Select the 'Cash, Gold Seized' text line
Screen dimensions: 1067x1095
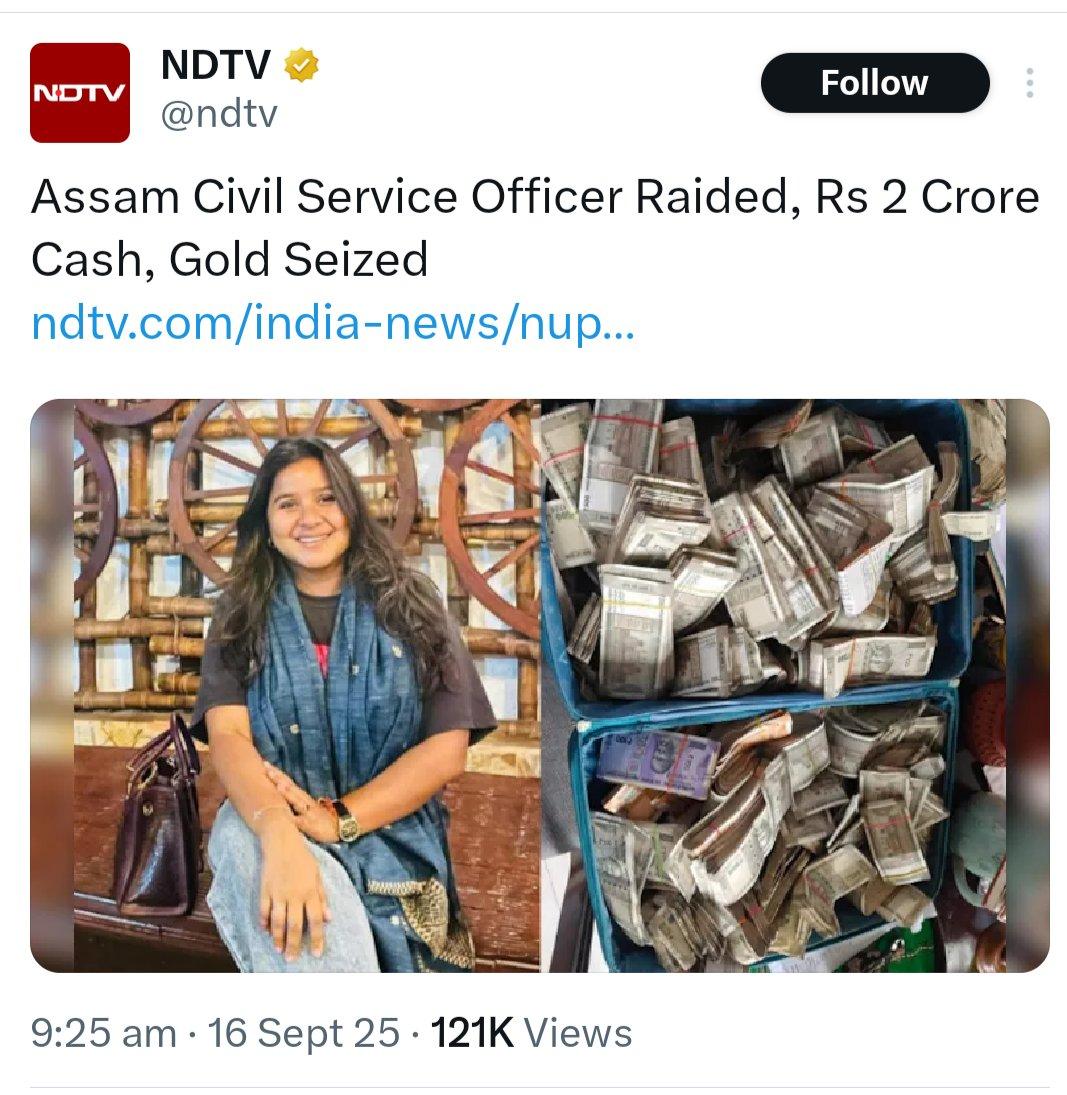229,260
